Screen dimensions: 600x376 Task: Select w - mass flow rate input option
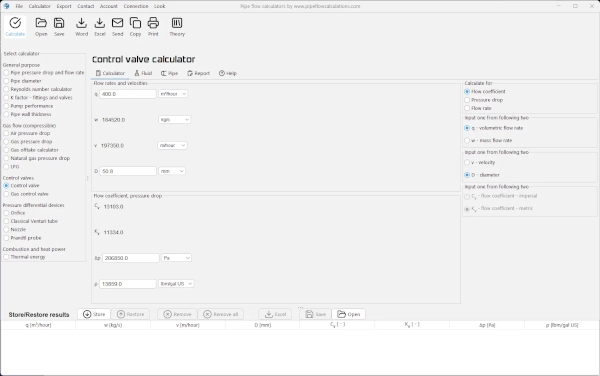(488, 140)
